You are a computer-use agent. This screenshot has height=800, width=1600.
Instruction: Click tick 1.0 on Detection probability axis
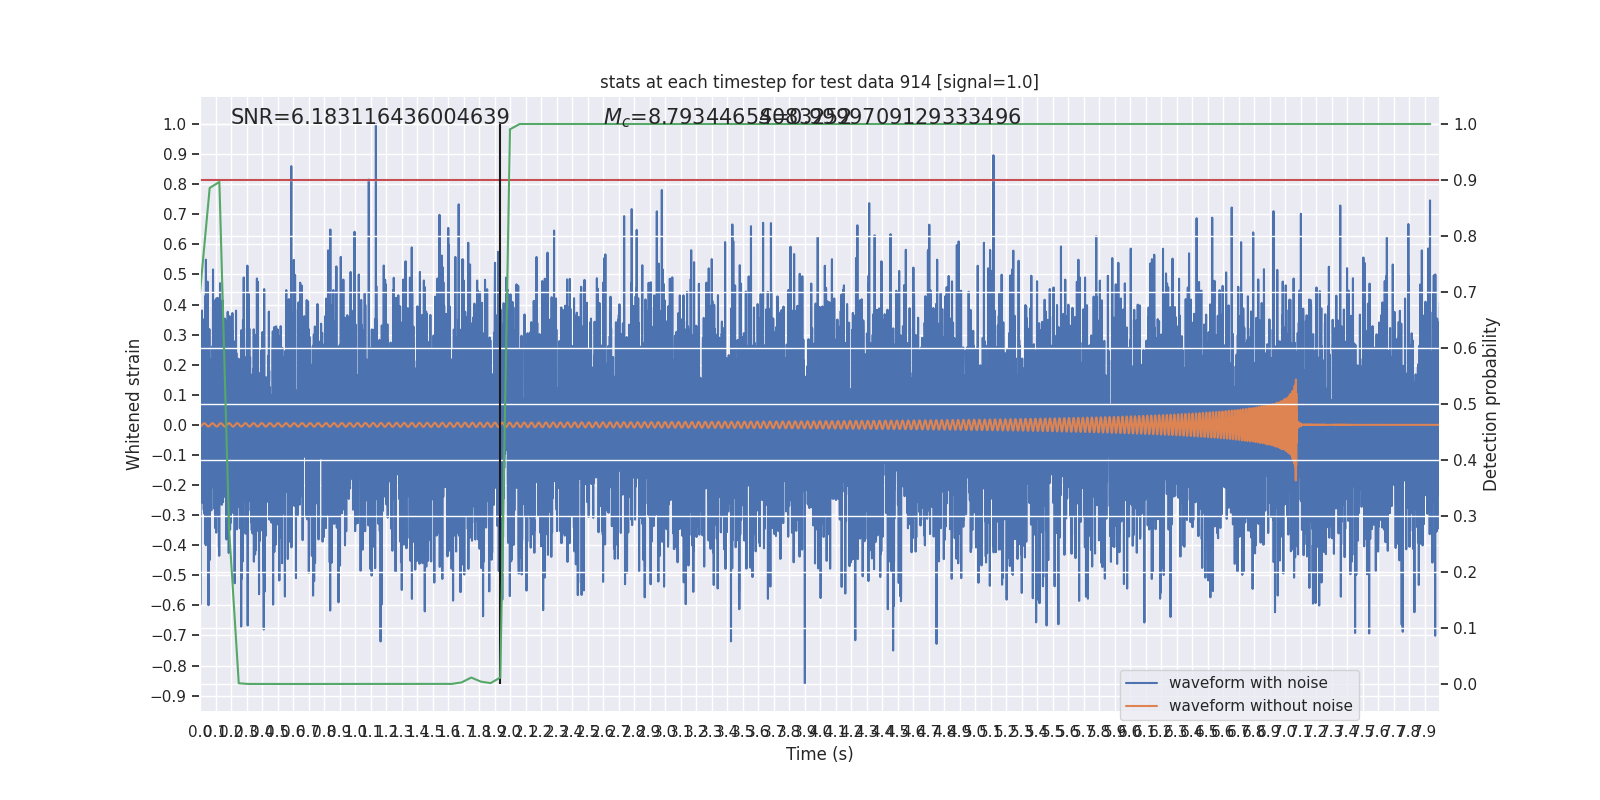1465,125
